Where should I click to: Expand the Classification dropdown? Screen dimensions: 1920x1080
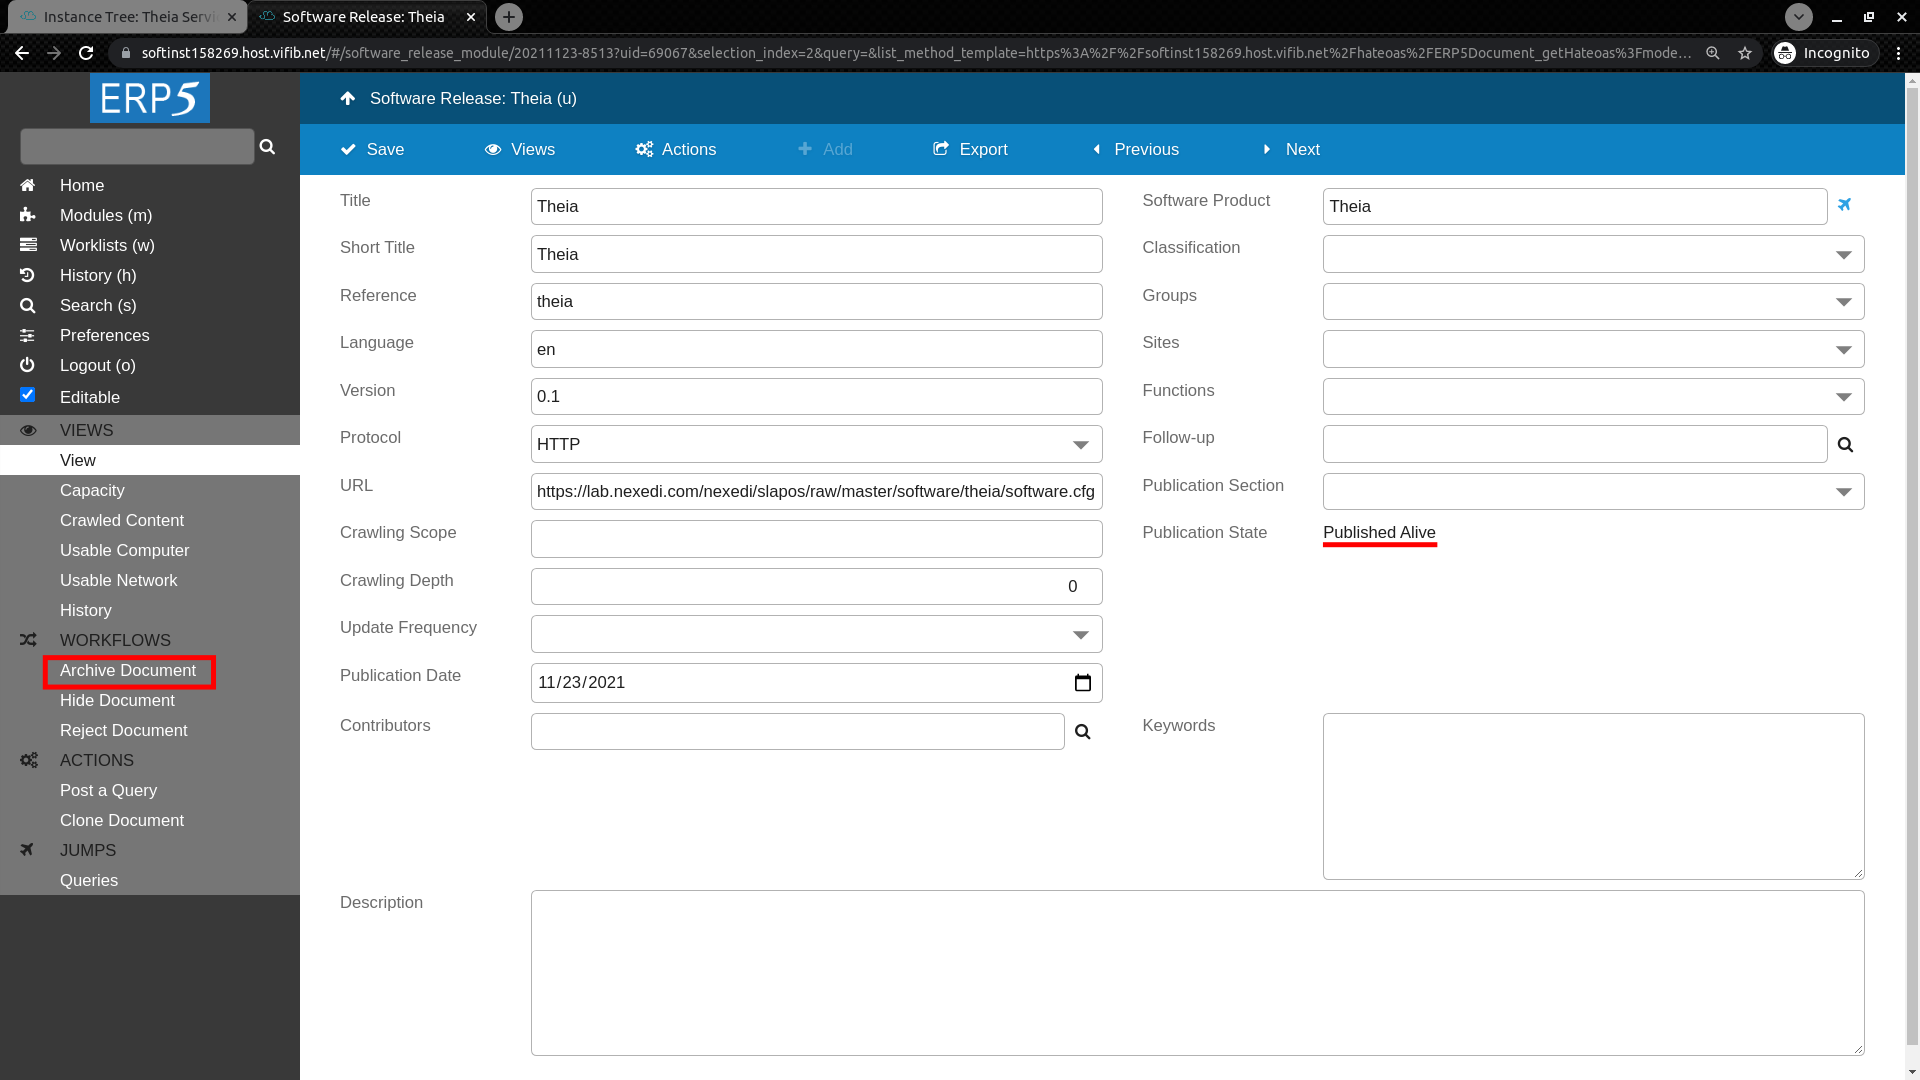point(1844,253)
